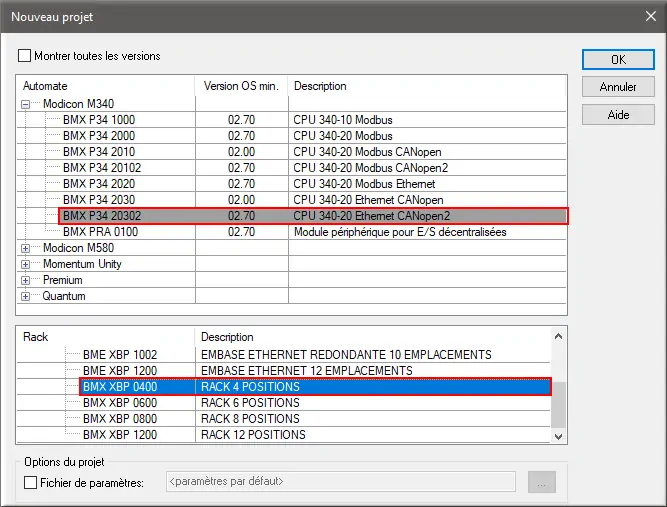Click the Description header of rack list
This screenshot has height=507, width=667.
click(x=227, y=337)
